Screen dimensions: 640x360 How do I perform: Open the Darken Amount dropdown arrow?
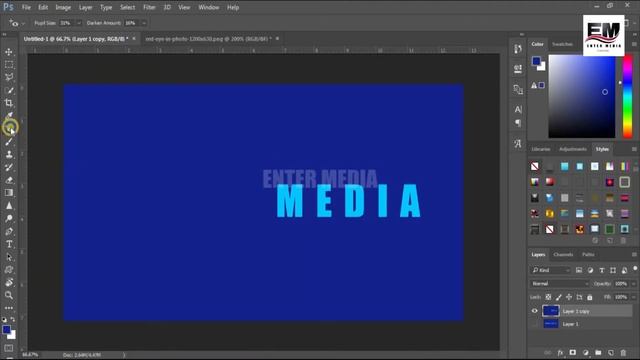[144, 23]
